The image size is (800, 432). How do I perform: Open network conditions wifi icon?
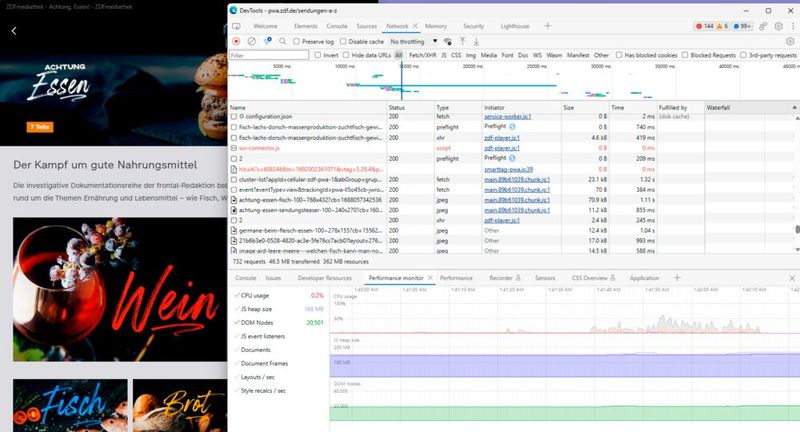448,41
